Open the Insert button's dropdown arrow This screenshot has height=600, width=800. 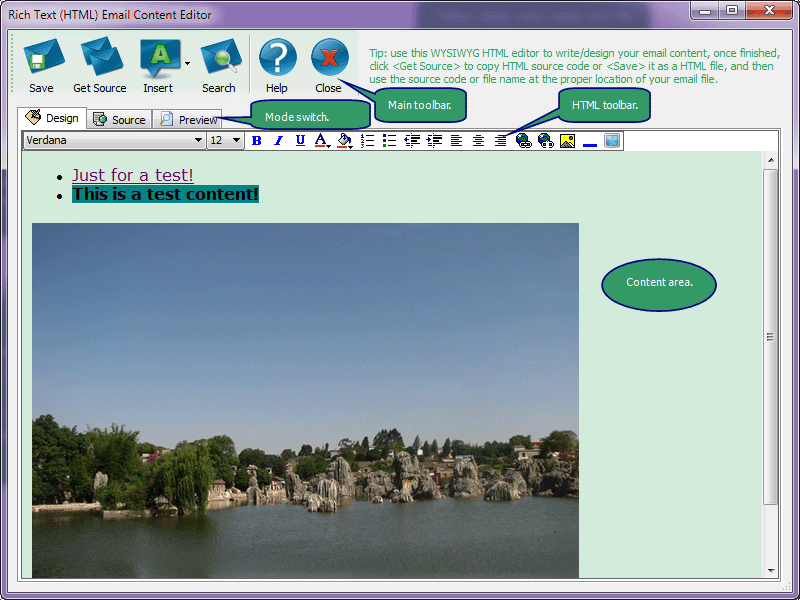tap(187, 64)
